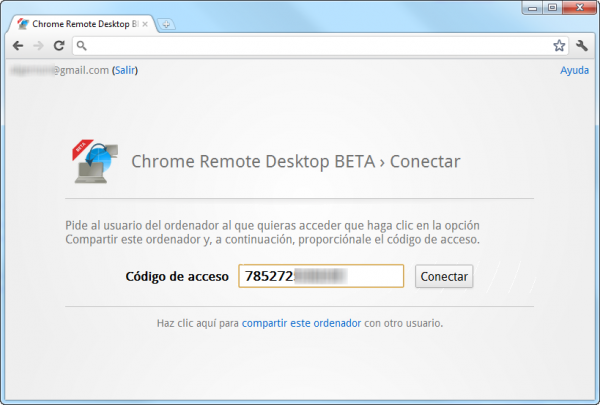
Task: Open a new tab with the plus button
Action: click(x=166, y=24)
